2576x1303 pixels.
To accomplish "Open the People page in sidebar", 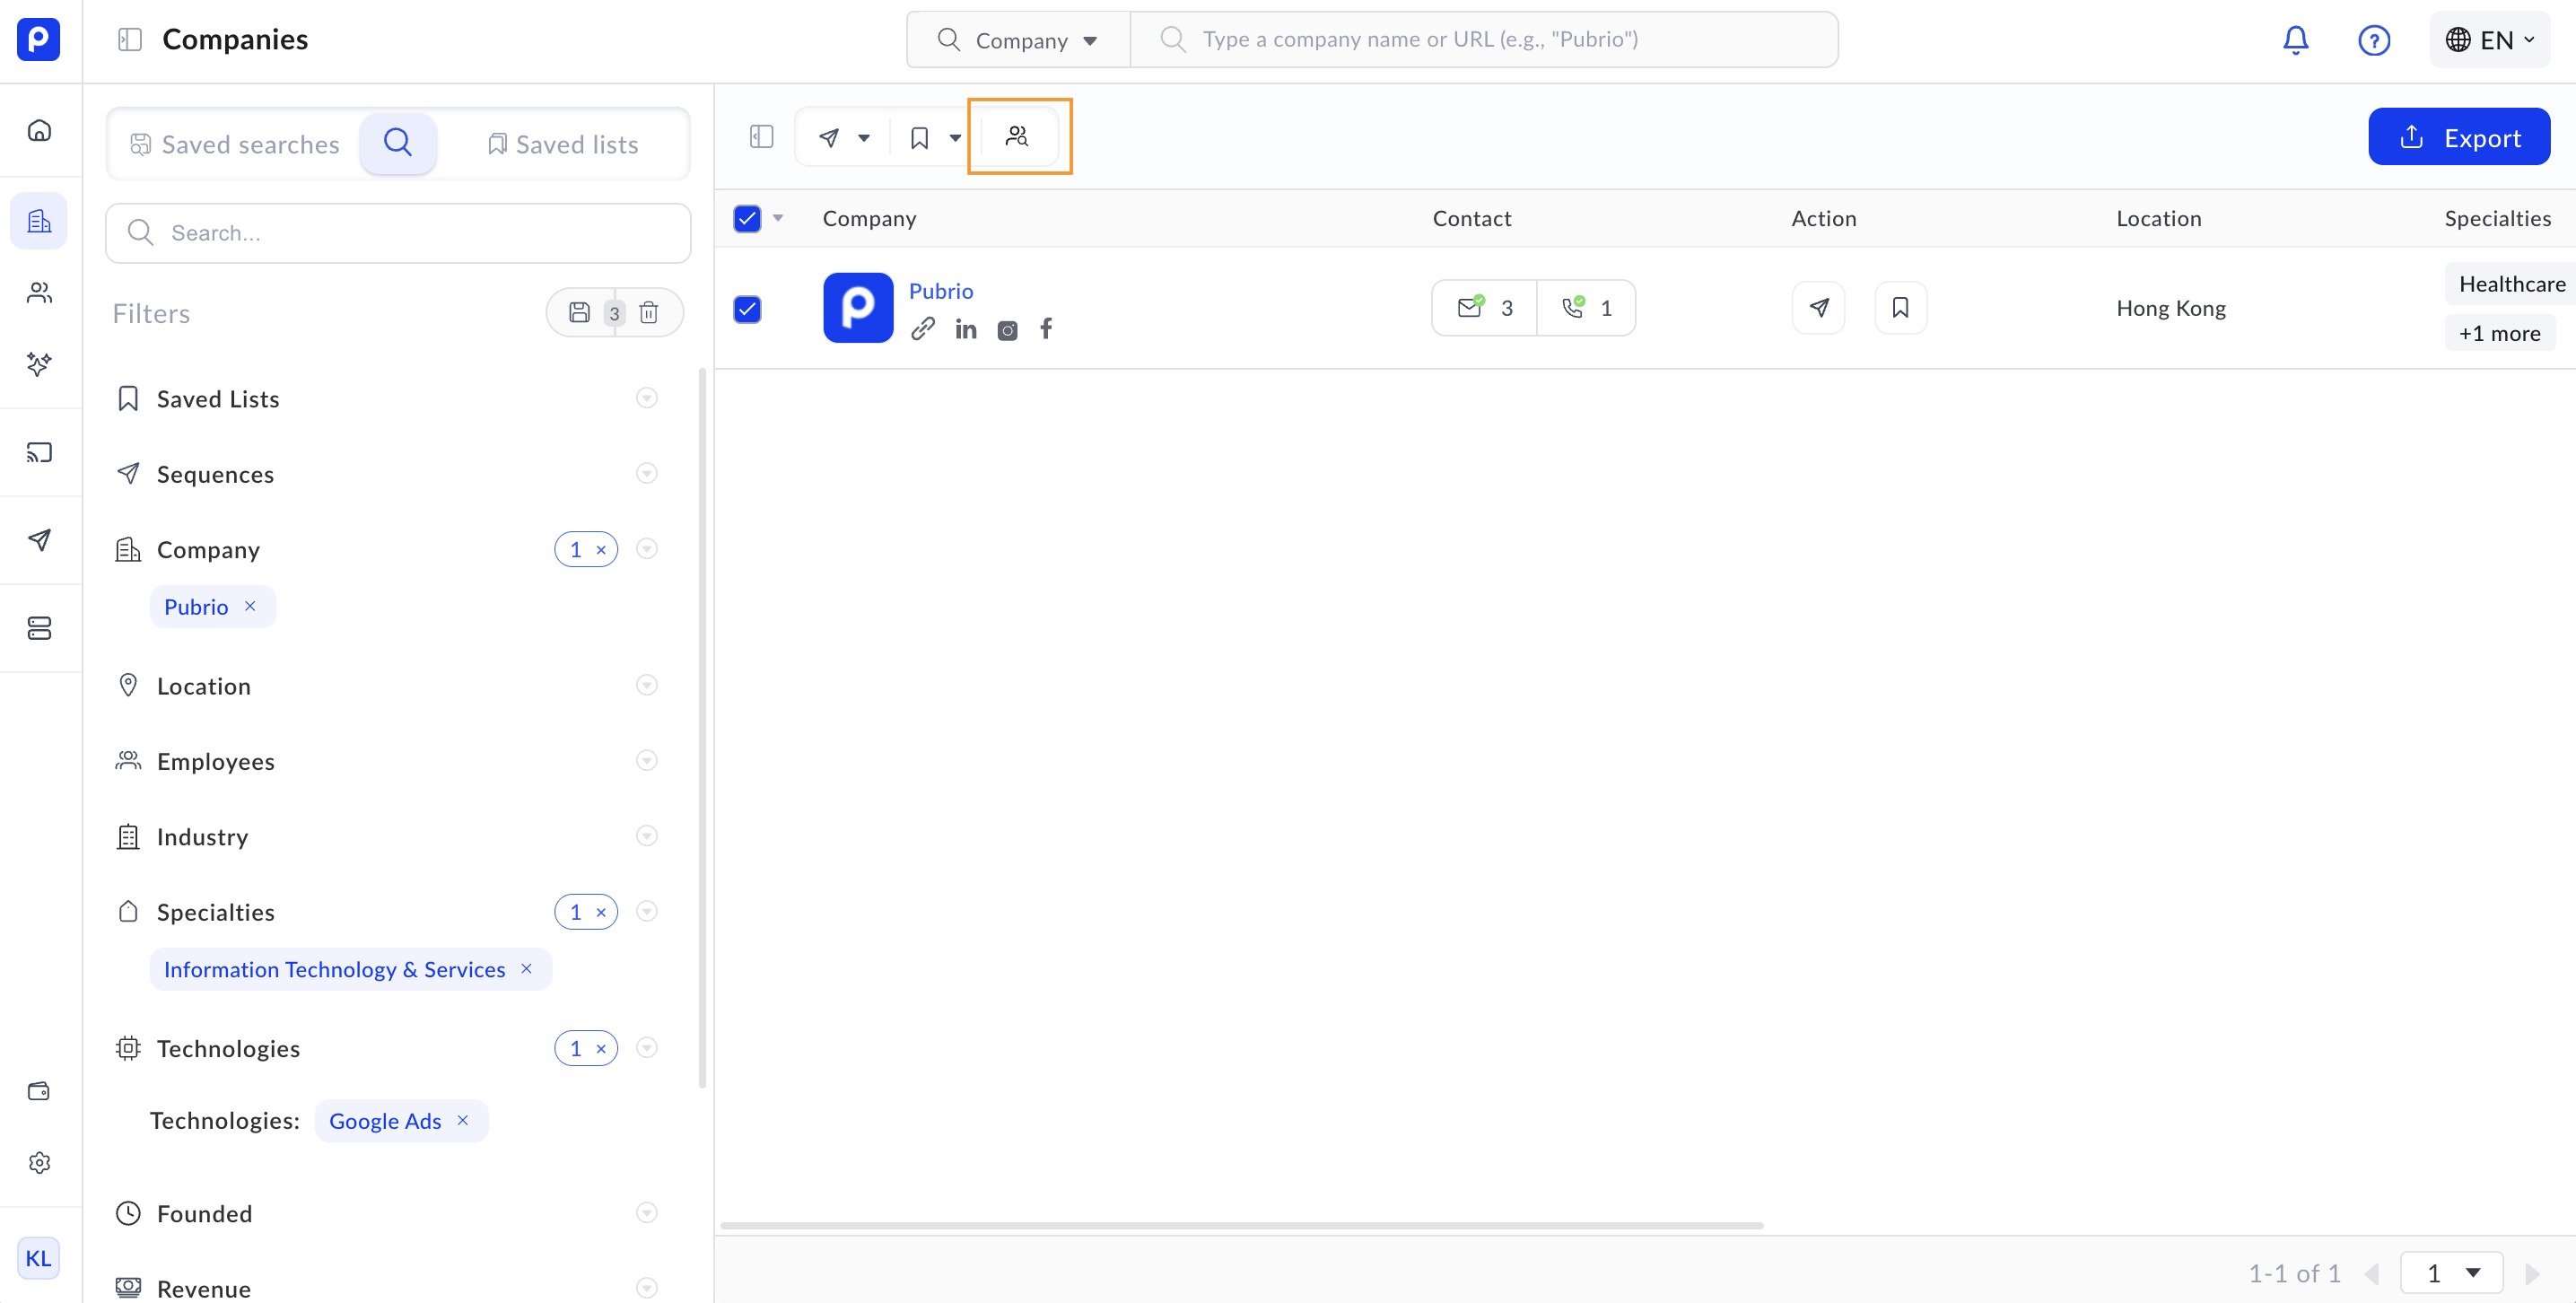I will click(39, 293).
